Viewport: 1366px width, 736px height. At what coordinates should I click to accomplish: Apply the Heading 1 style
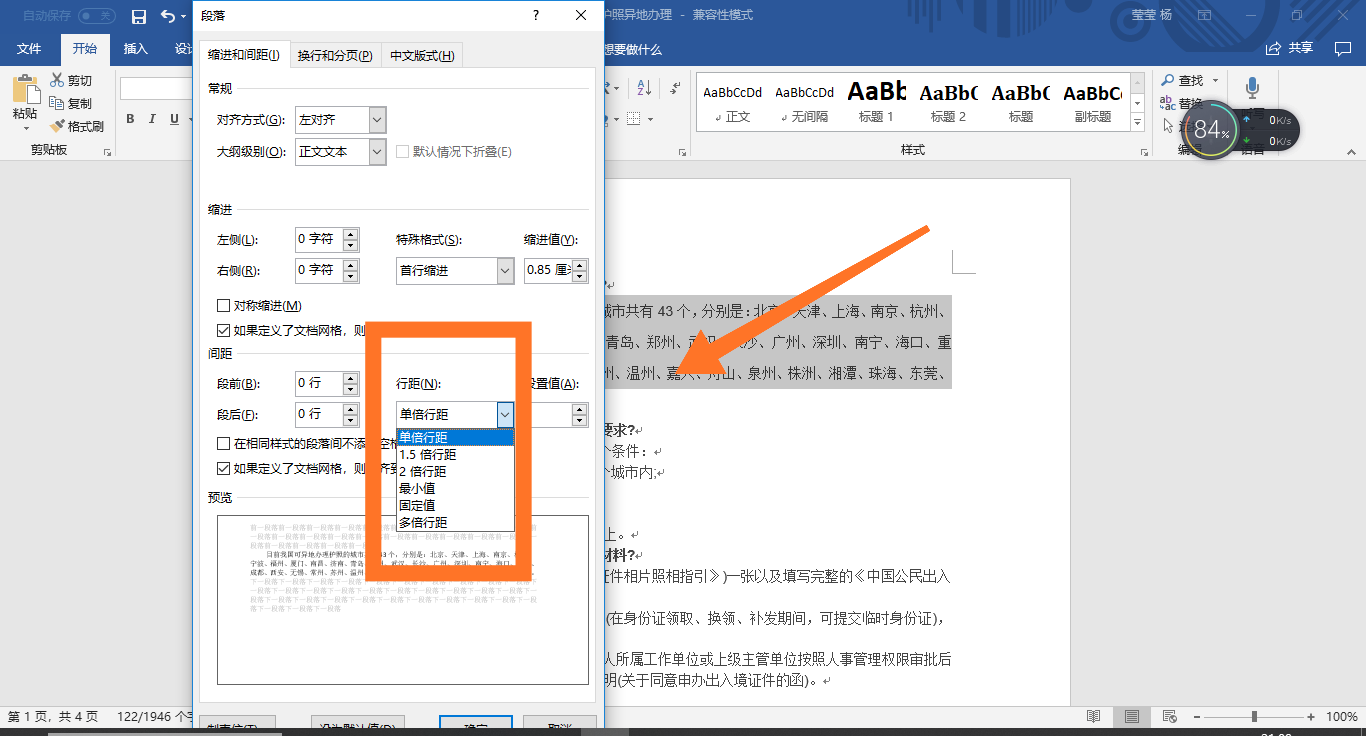[876, 102]
